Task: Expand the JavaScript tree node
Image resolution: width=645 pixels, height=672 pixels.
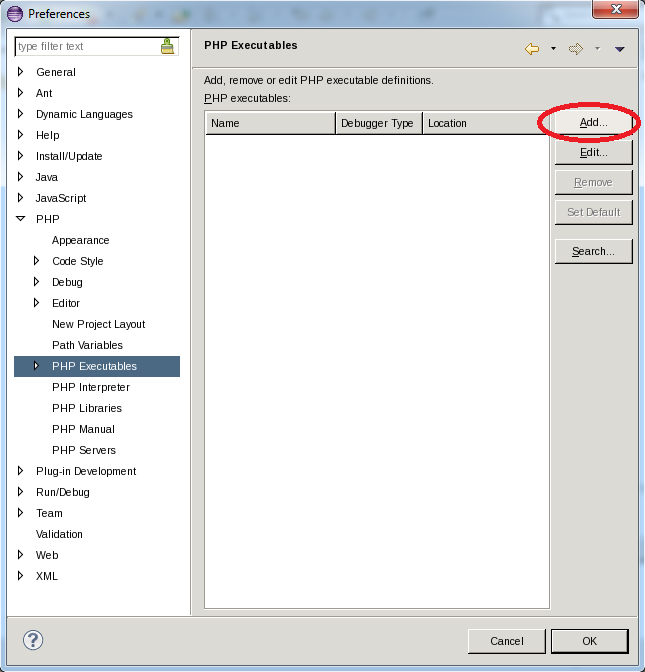Action: pyautogui.click(x=20, y=198)
